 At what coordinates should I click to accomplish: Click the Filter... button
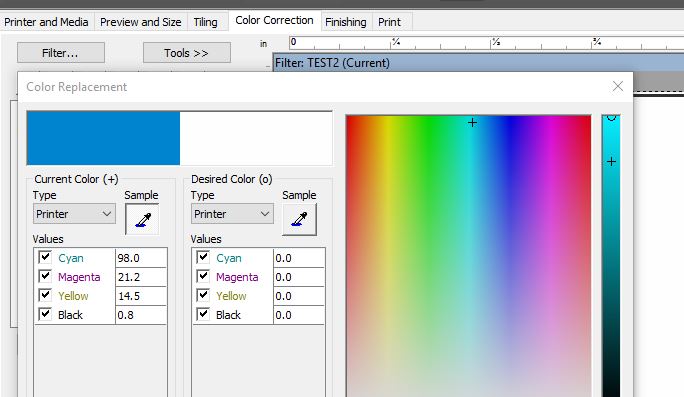[x=61, y=53]
